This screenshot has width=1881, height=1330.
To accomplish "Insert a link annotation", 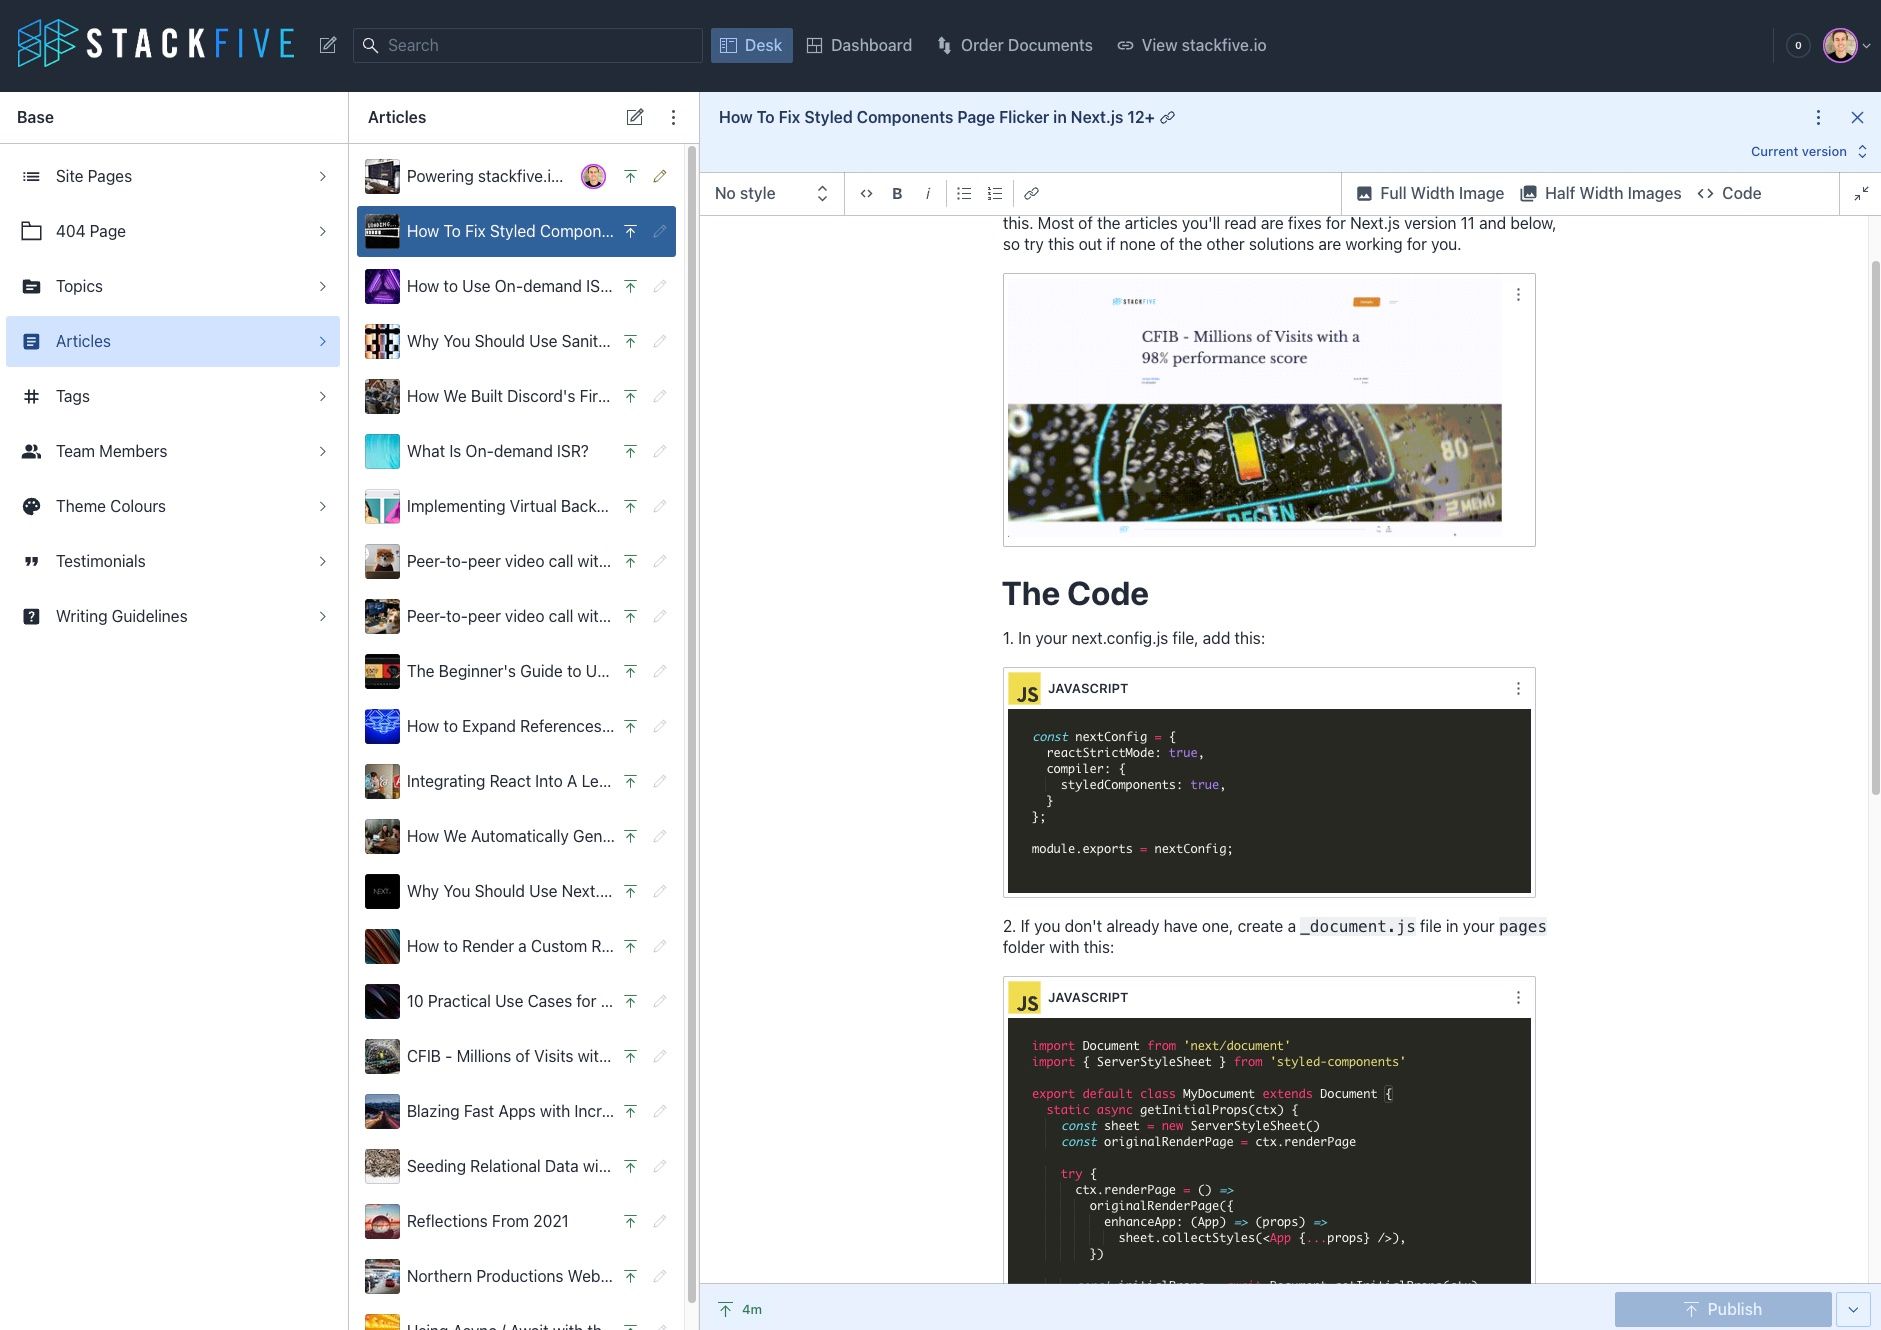I will tap(1031, 193).
